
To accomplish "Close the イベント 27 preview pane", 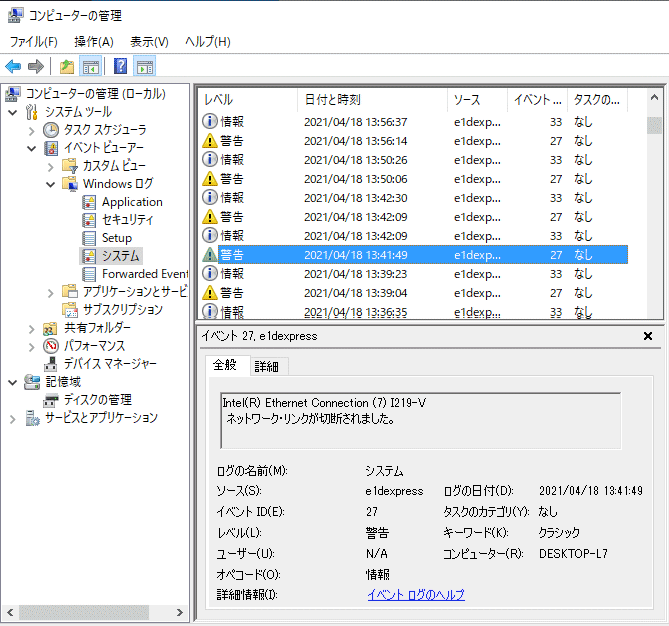I will [x=647, y=337].
